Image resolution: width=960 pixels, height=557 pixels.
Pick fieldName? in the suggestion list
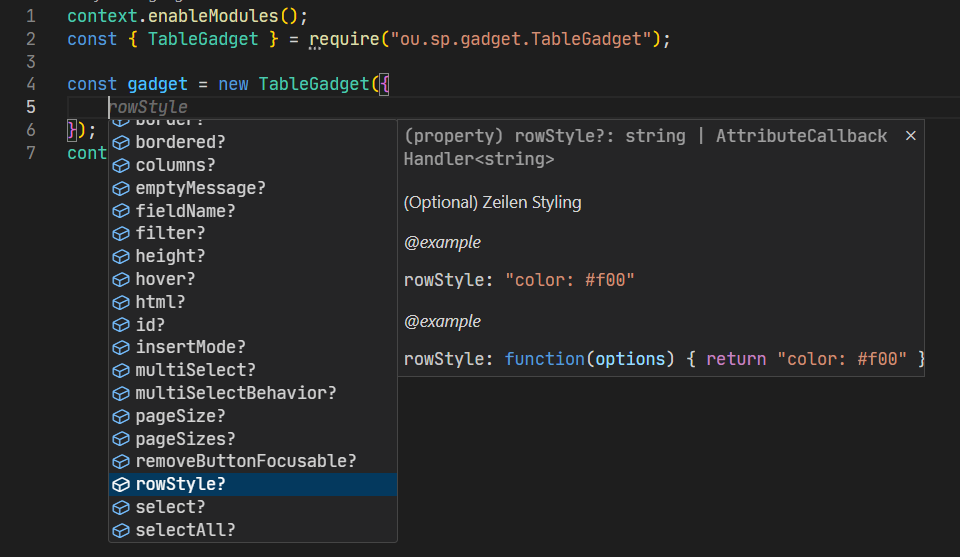point(253,211)
